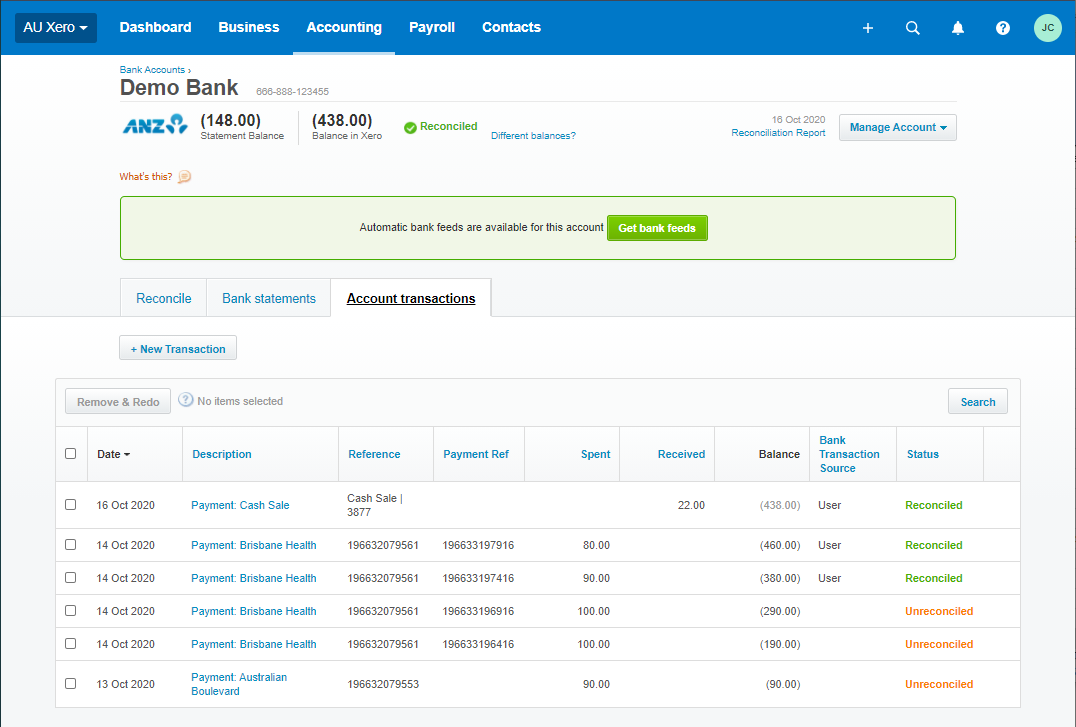Click the (460.00) balance cell
The width and height of the screenshot is (1076, 727).
(x=780, y=545)
